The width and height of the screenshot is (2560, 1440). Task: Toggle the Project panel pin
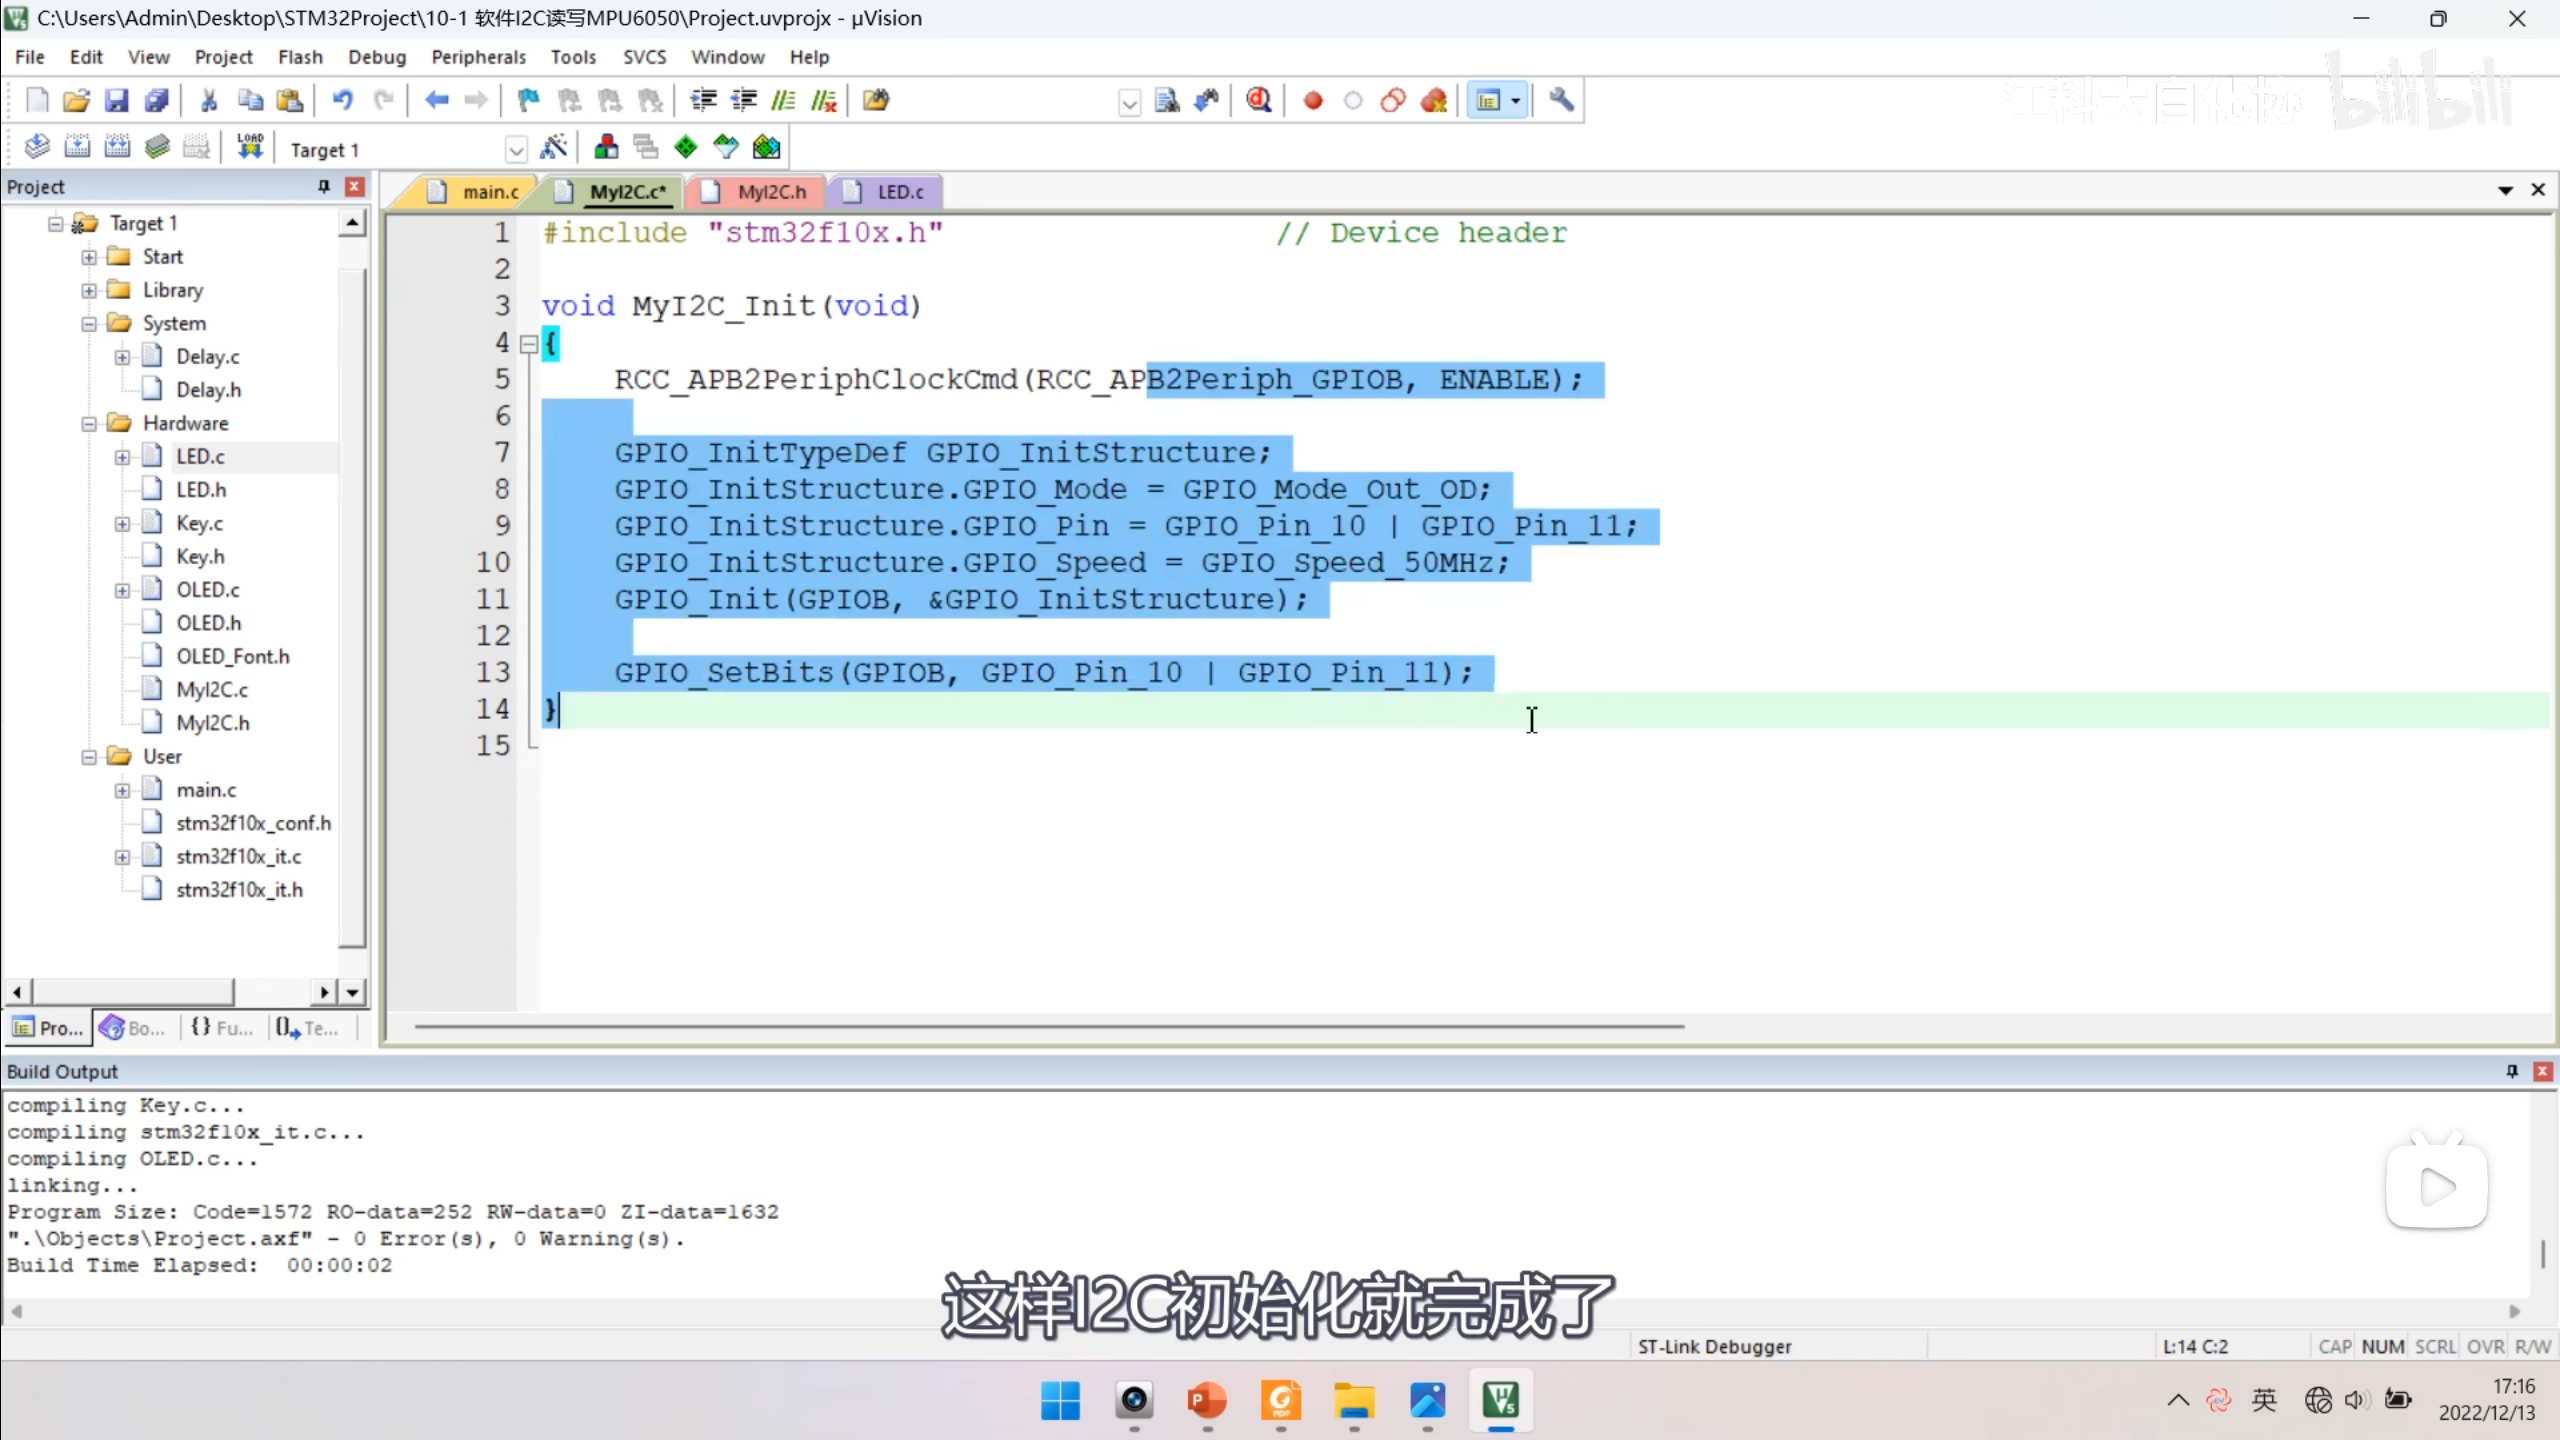tap(324, 186)
